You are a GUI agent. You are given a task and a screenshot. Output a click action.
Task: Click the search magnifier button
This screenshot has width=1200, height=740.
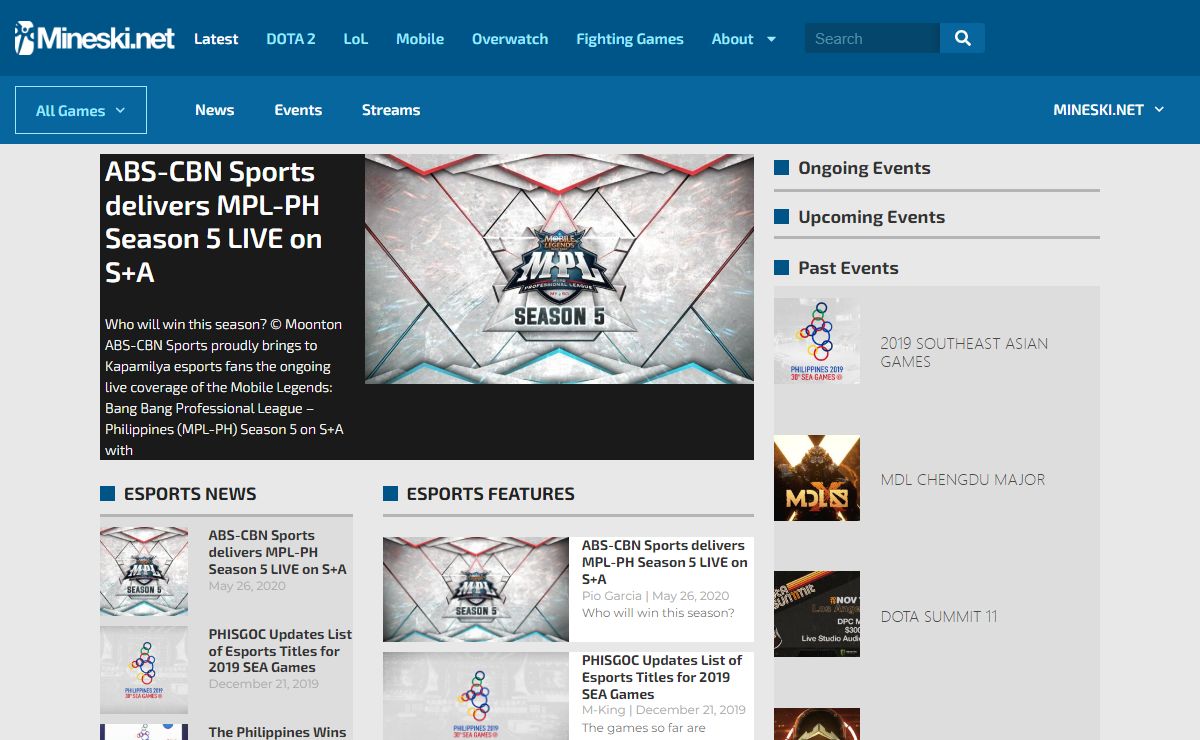[x=962, y=38]
